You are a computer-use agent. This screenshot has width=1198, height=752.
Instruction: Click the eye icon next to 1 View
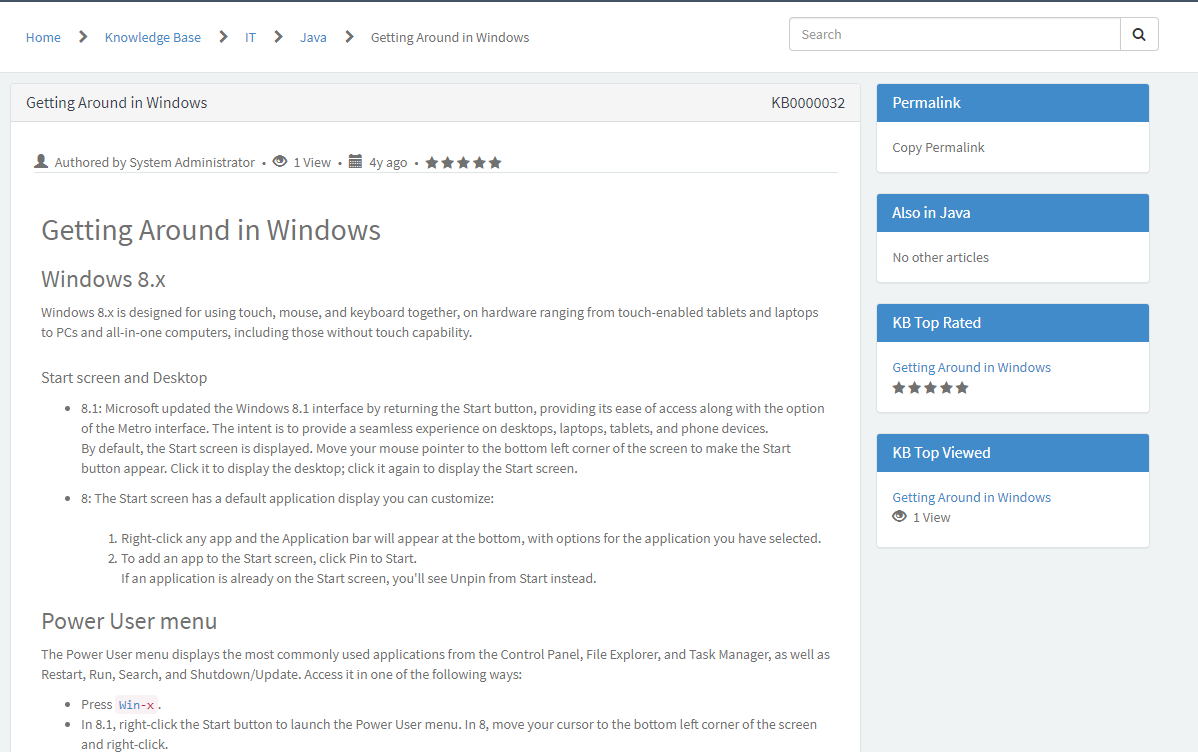coord(280,161)
